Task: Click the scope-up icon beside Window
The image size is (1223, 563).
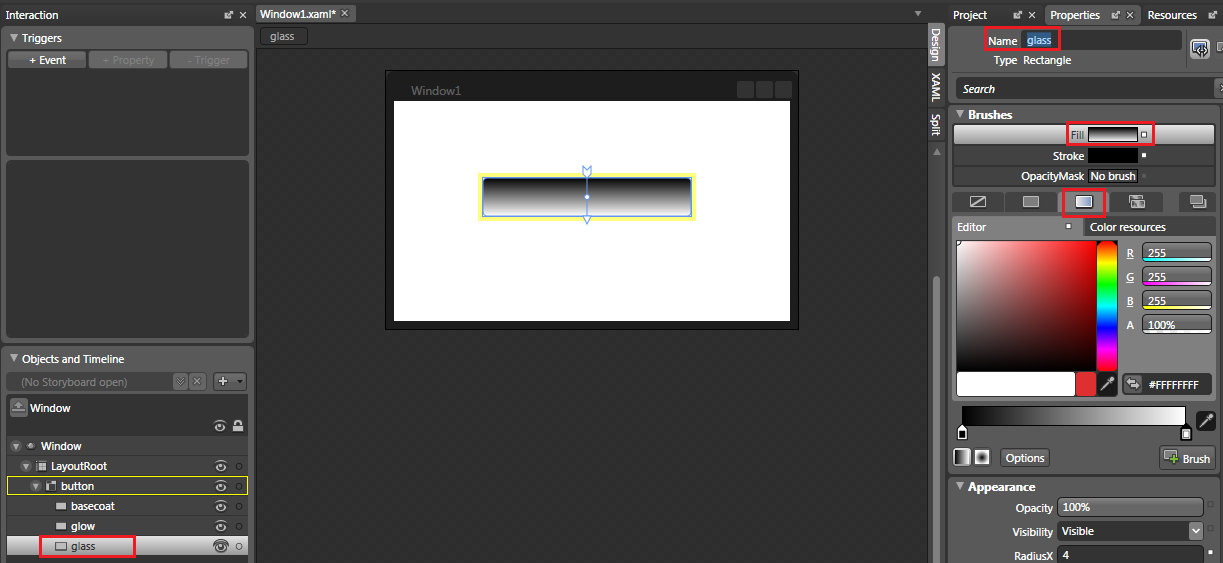Action: click(18, 407)
